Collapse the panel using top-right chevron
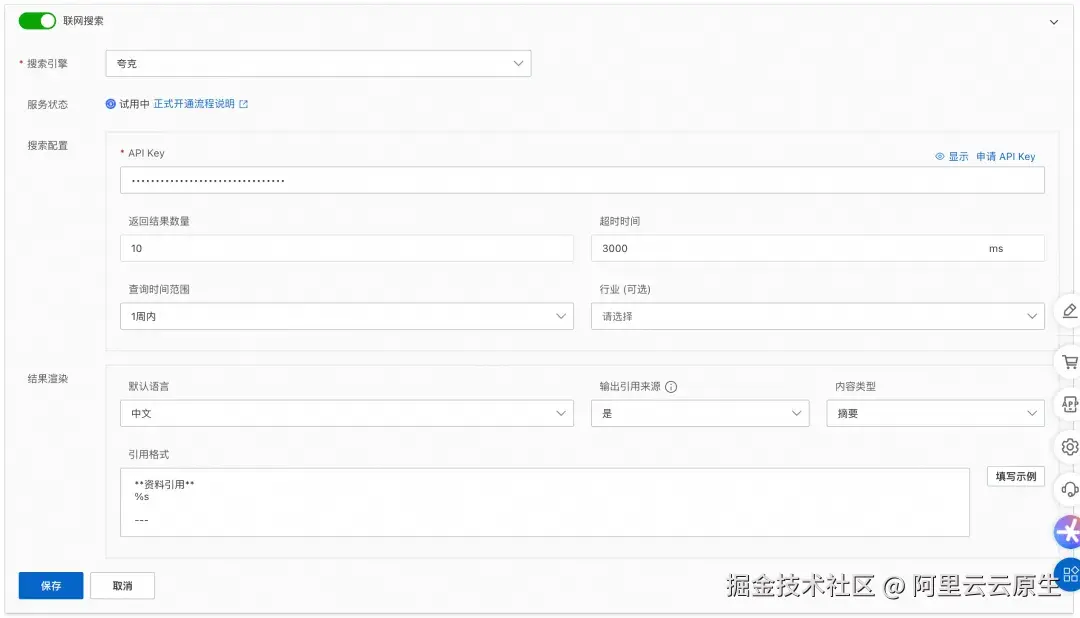1080x618 pixels. 1055,20
